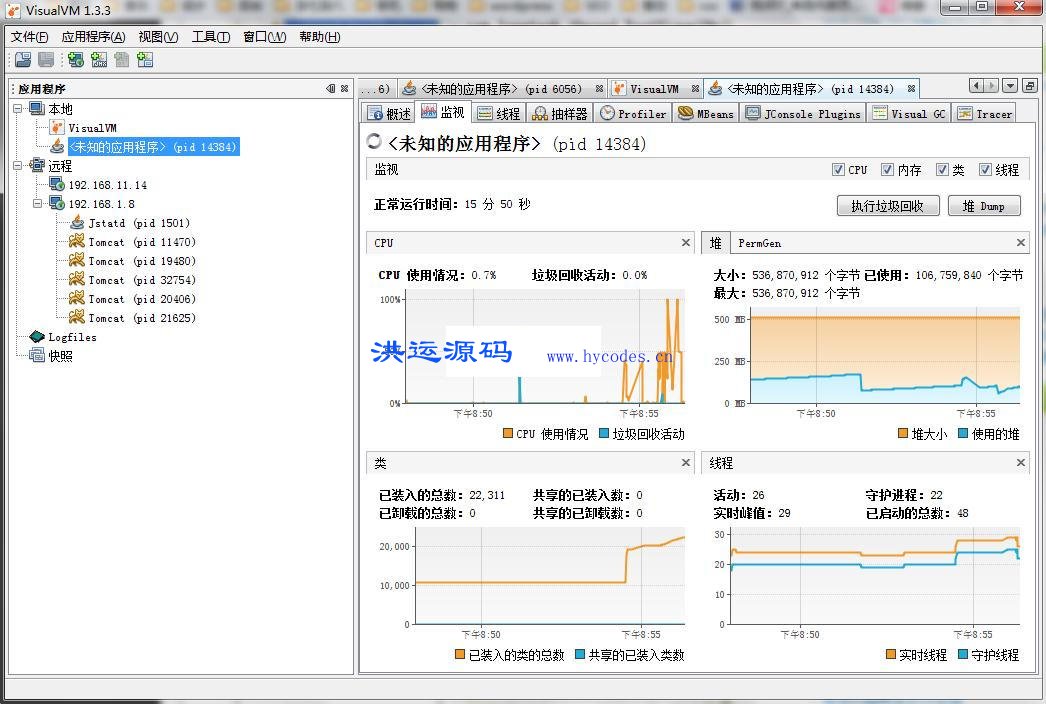Click the host icon for 192.168.11.14
Screen dimensions: 1046x704
click(x=57, y=184)
